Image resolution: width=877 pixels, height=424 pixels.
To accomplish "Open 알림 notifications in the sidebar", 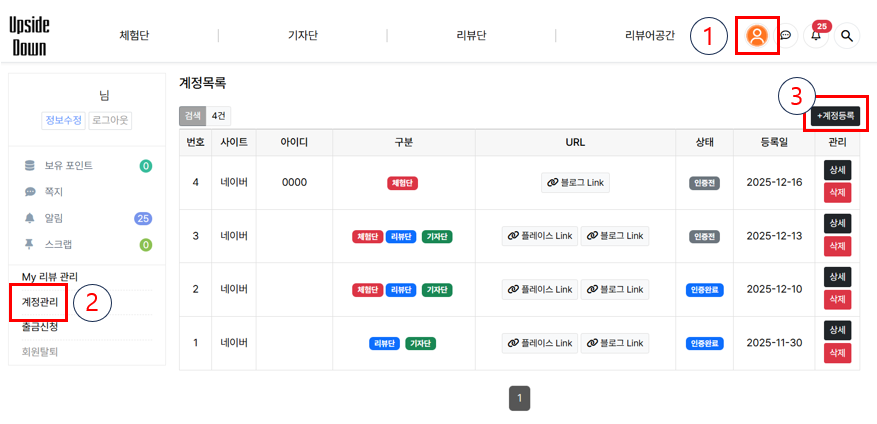I will [x=54, y=218].
